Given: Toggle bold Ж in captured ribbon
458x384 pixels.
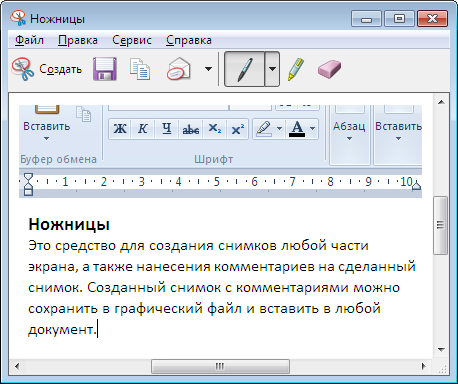Looking at the screenshot, I should coord(120,129).
